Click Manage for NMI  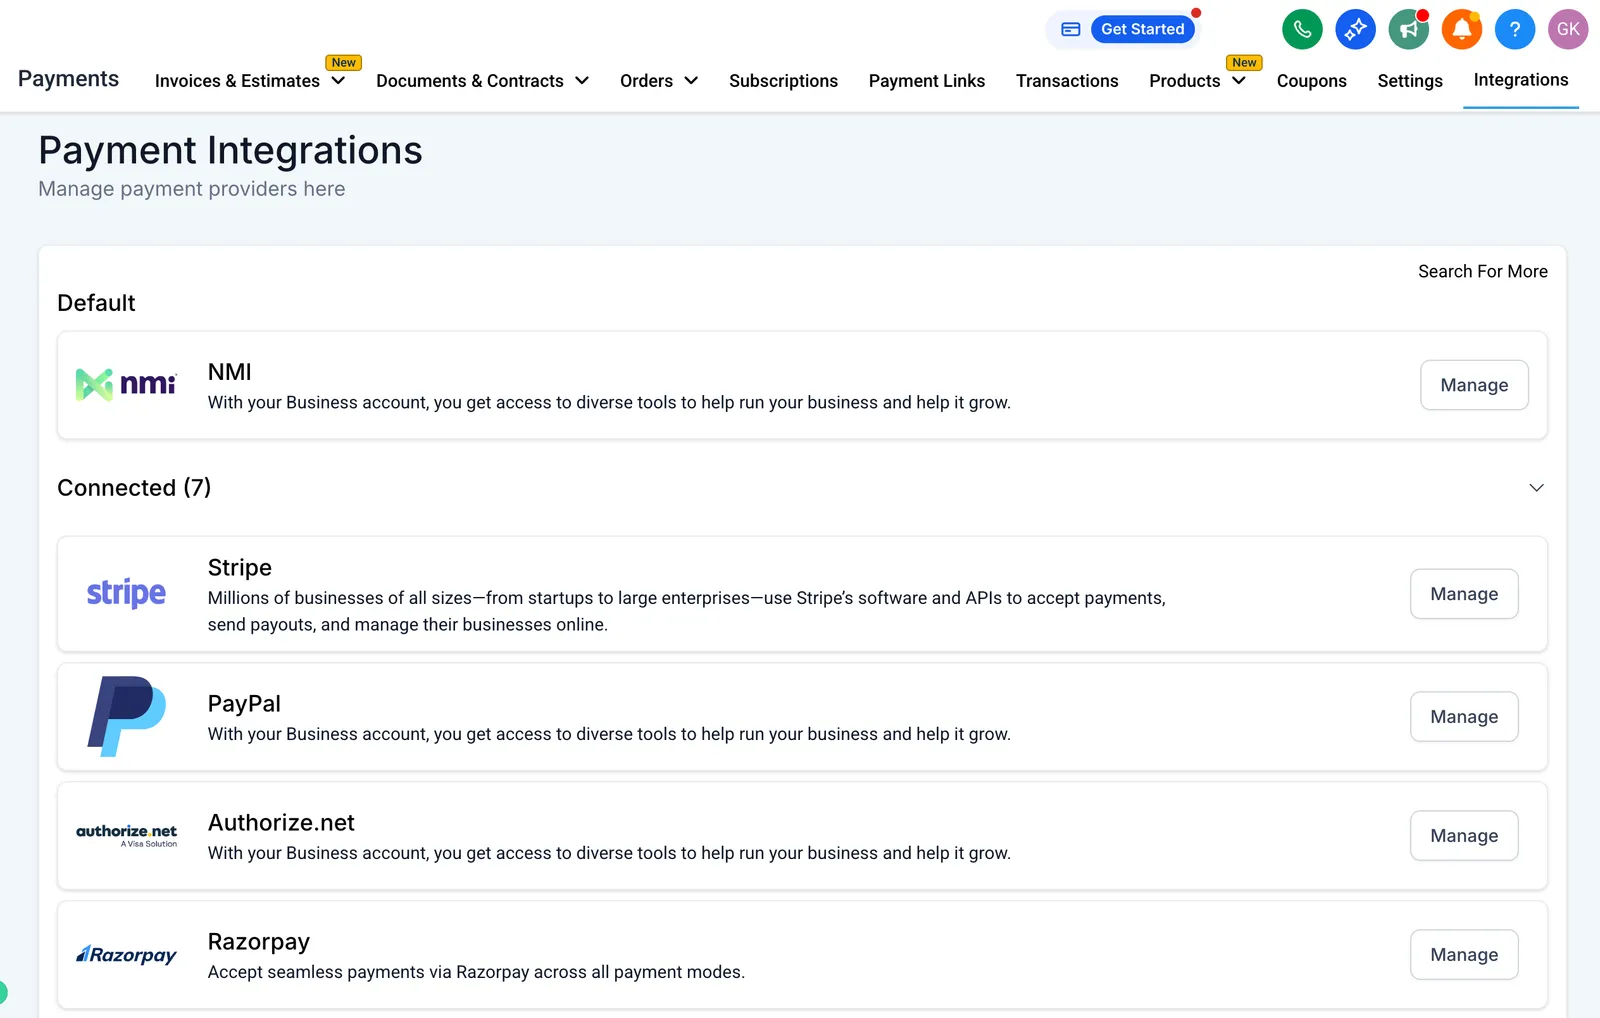[1474, 385]
